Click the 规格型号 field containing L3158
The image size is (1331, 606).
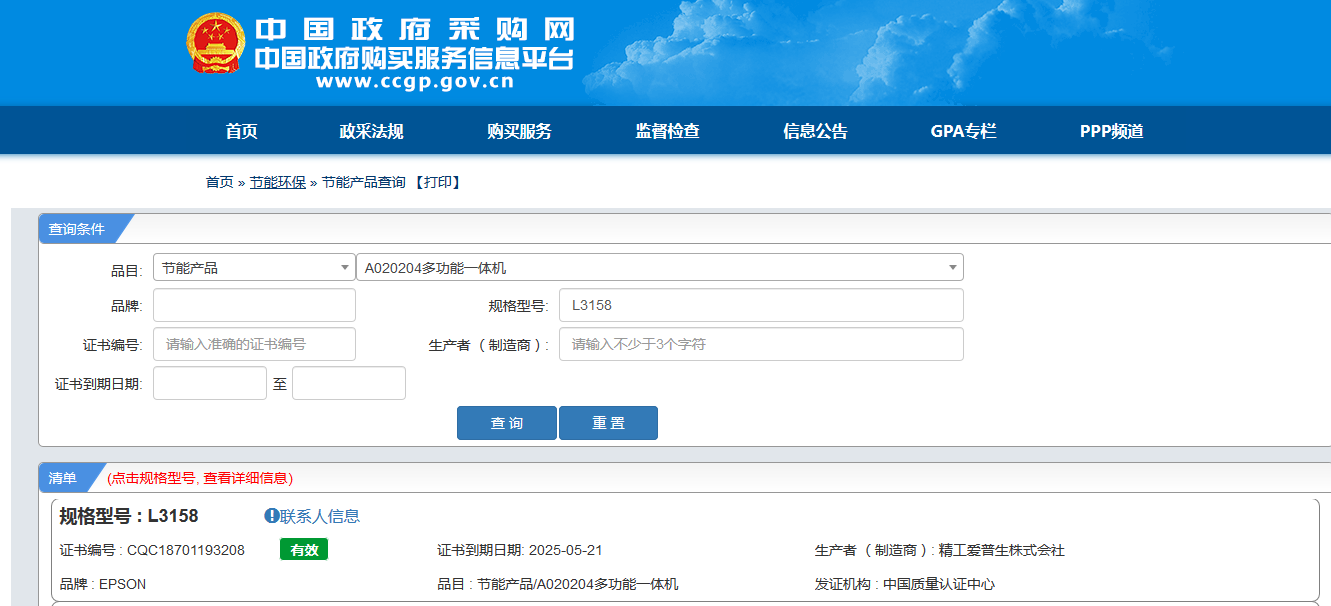(761, 305)
